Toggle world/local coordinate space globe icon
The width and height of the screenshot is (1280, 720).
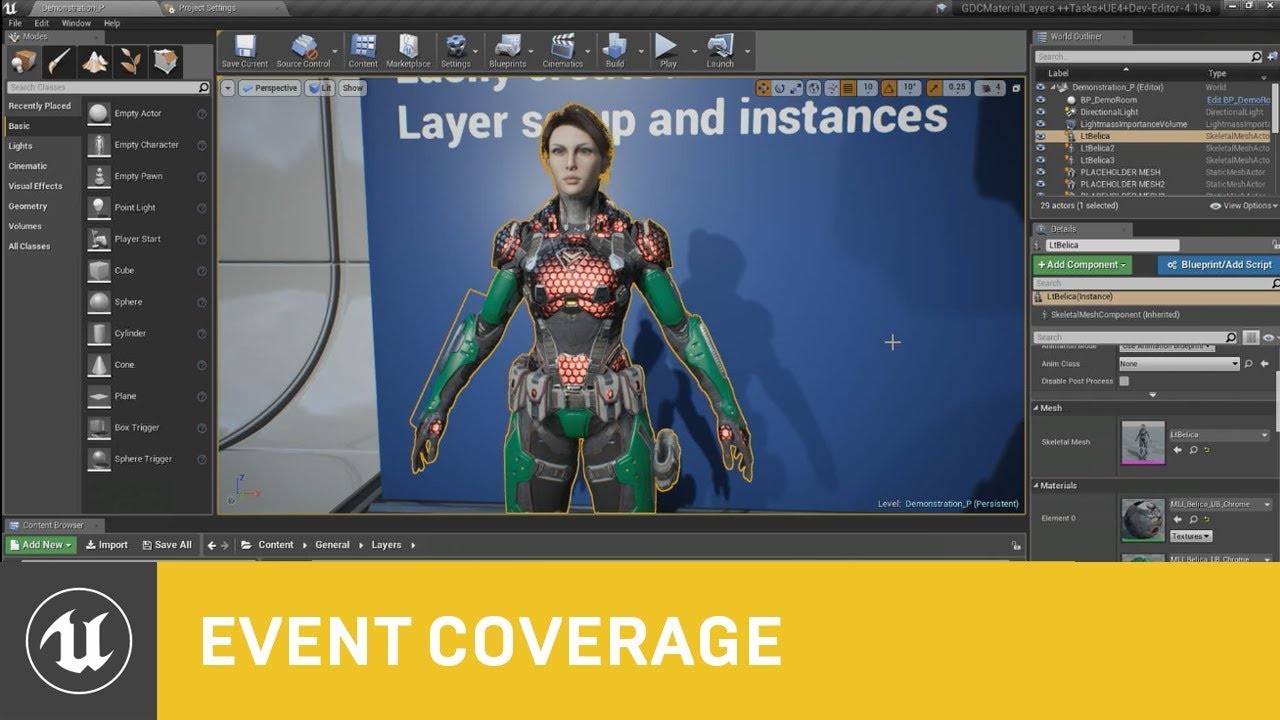[x=816, y=88]
